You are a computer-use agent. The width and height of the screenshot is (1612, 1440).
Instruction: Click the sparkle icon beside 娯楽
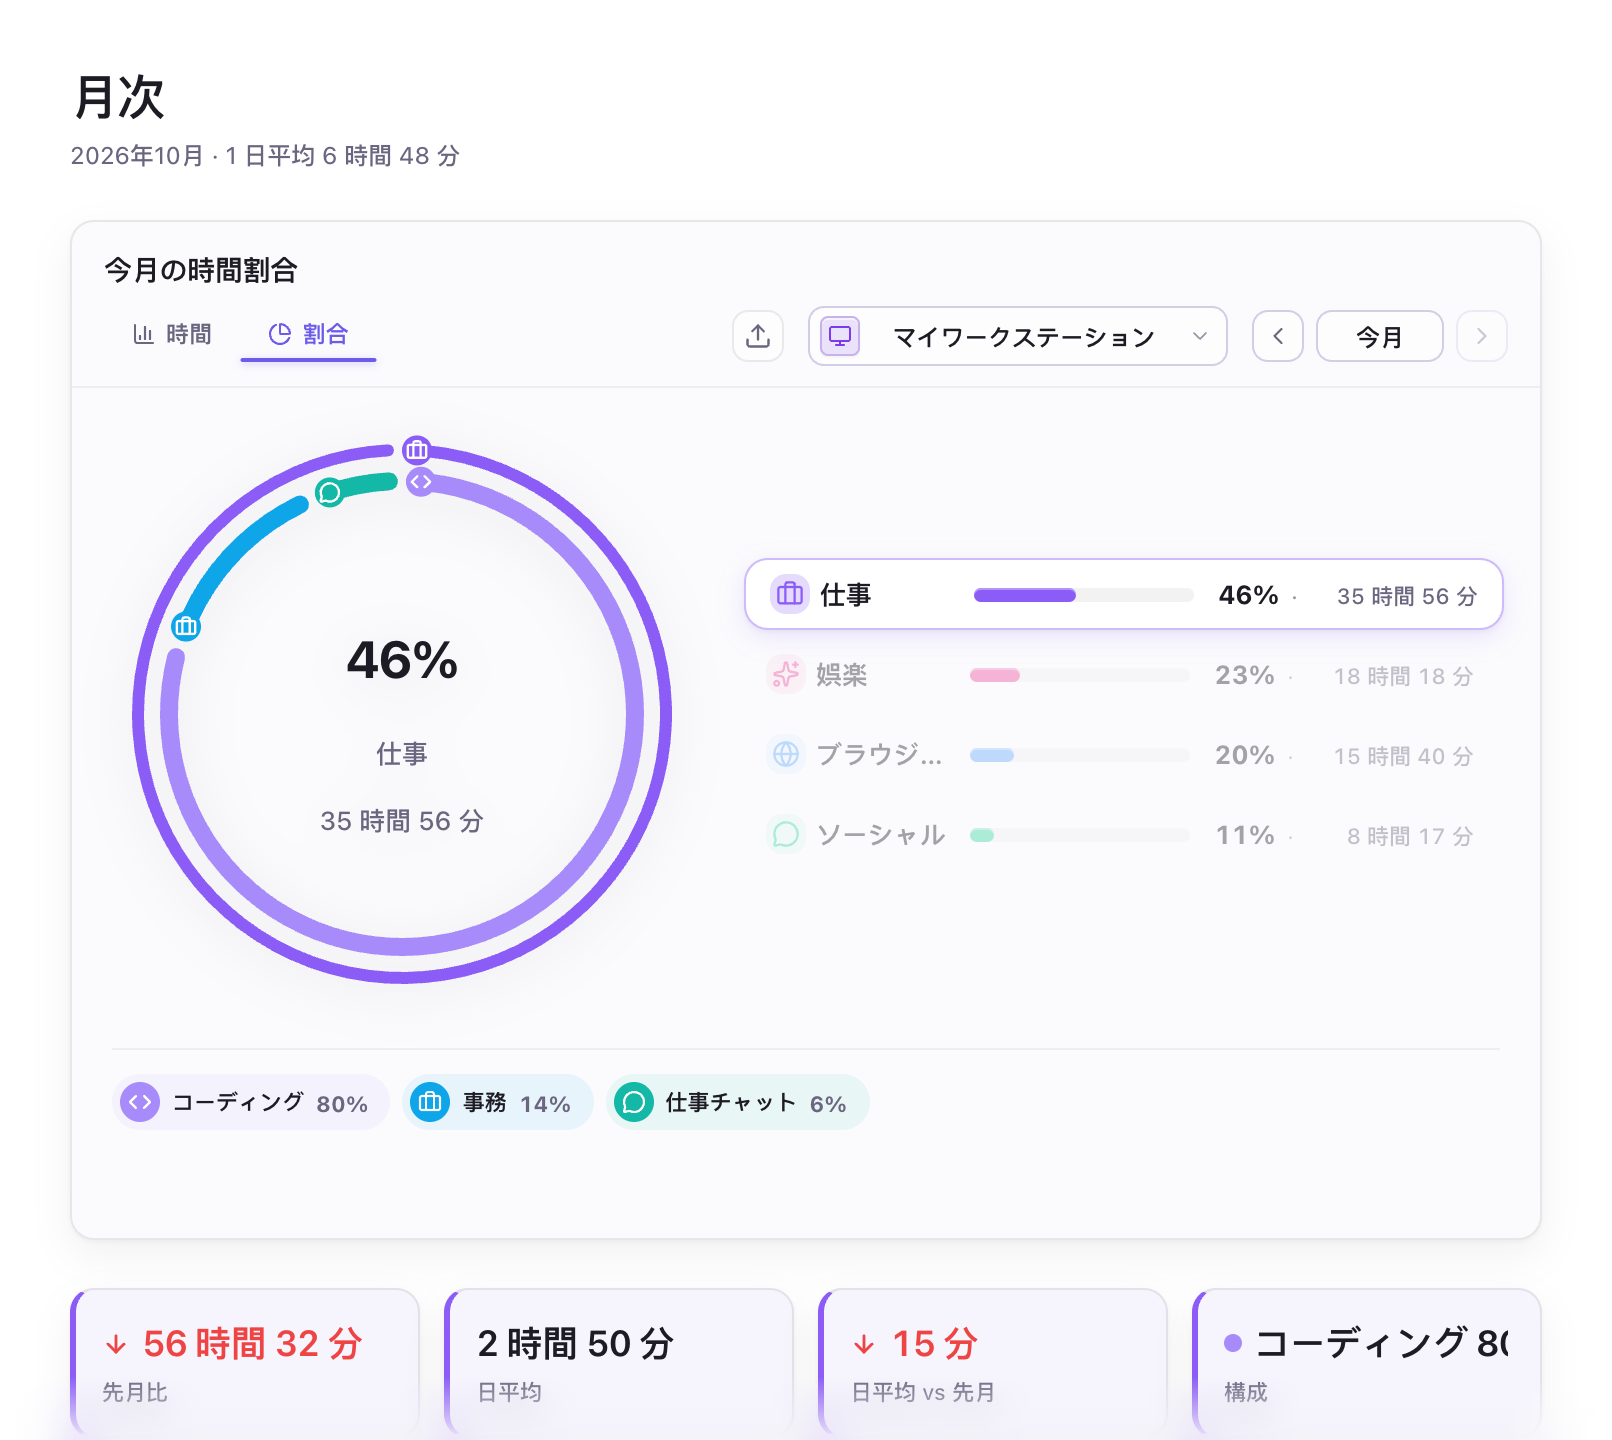(786, 674)
